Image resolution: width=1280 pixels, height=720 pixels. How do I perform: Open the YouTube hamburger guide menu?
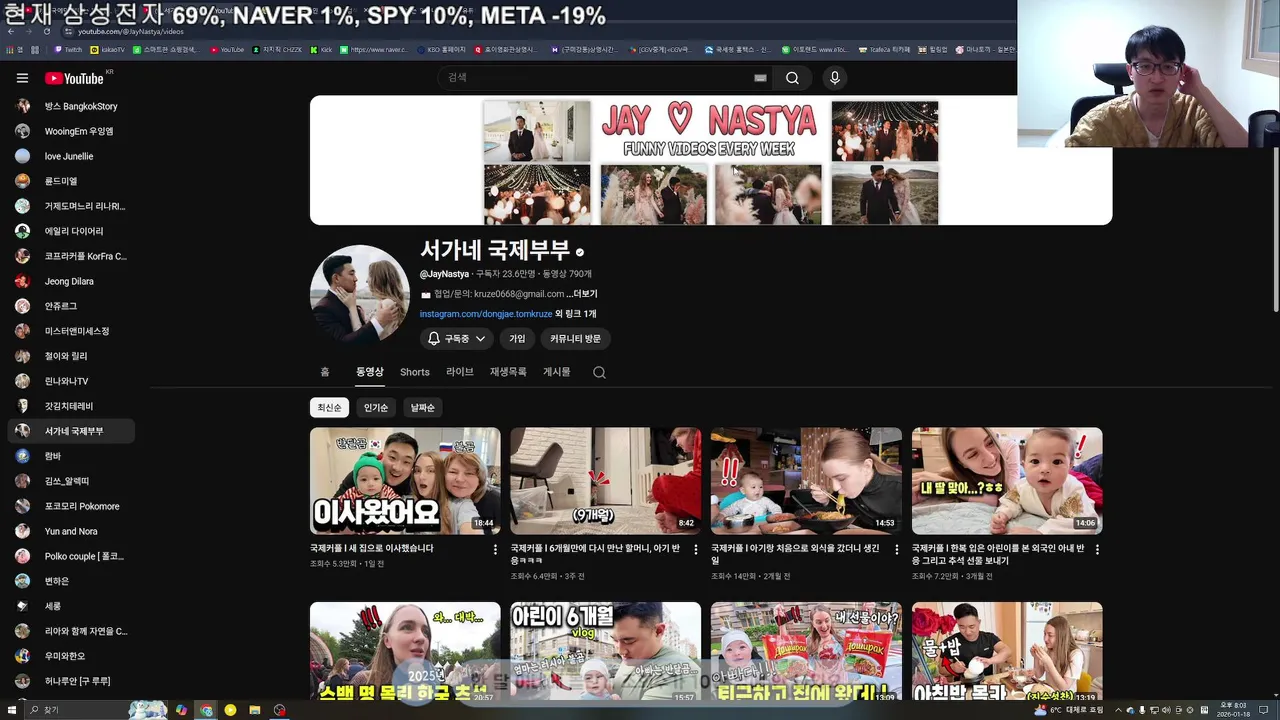coord(22,78)
